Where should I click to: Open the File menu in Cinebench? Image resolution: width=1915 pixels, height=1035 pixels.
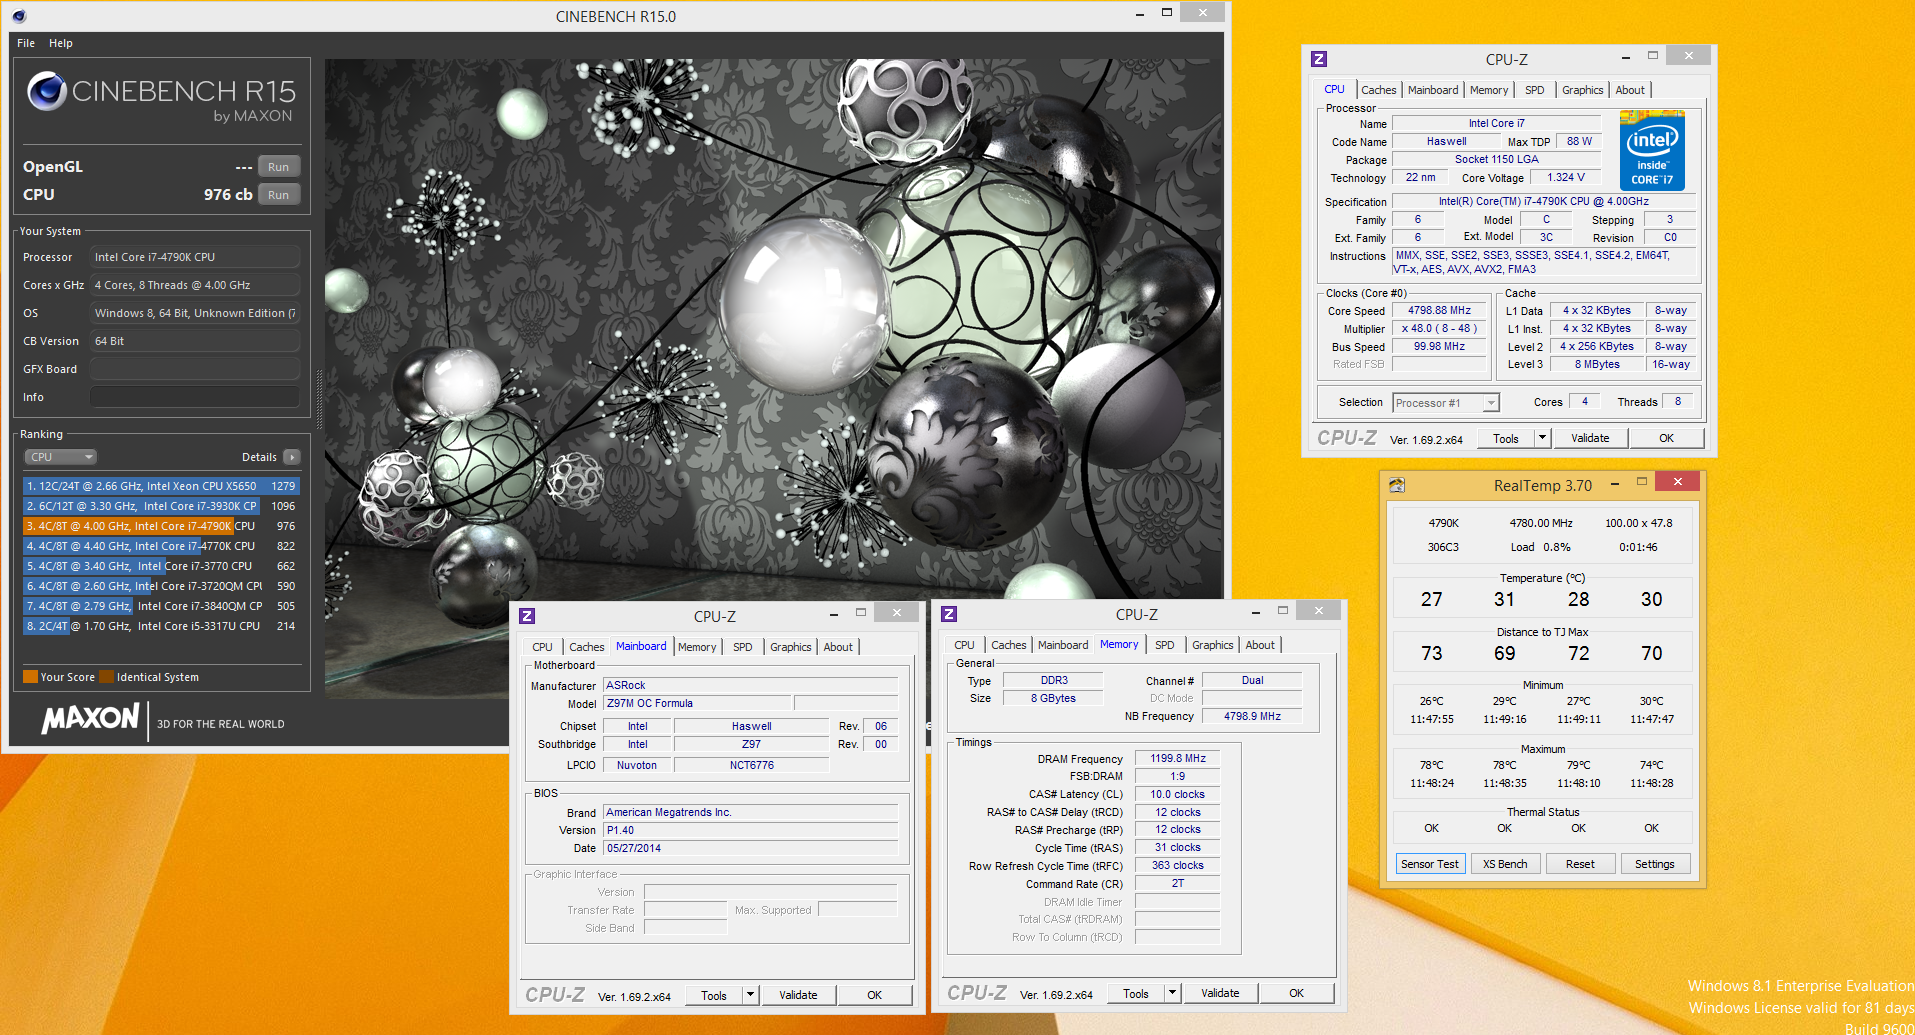[26, 43]
